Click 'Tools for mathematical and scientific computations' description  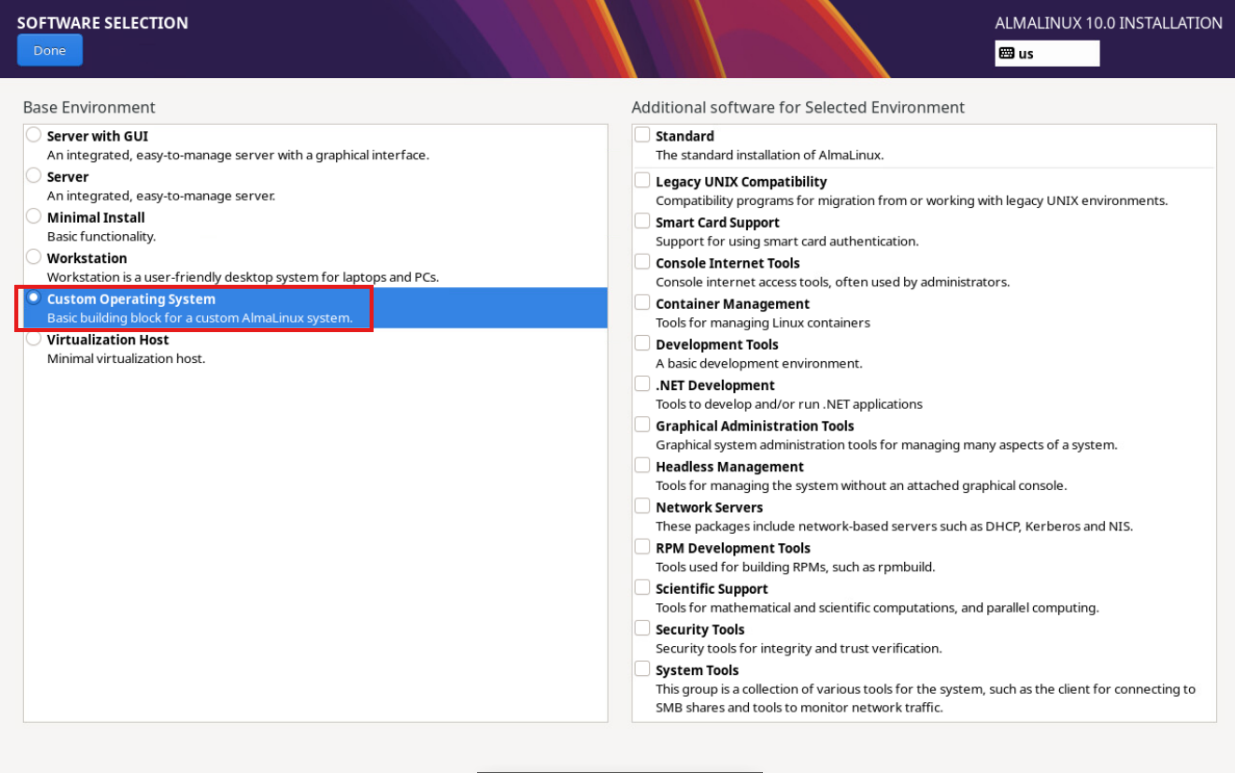point(877,608)
